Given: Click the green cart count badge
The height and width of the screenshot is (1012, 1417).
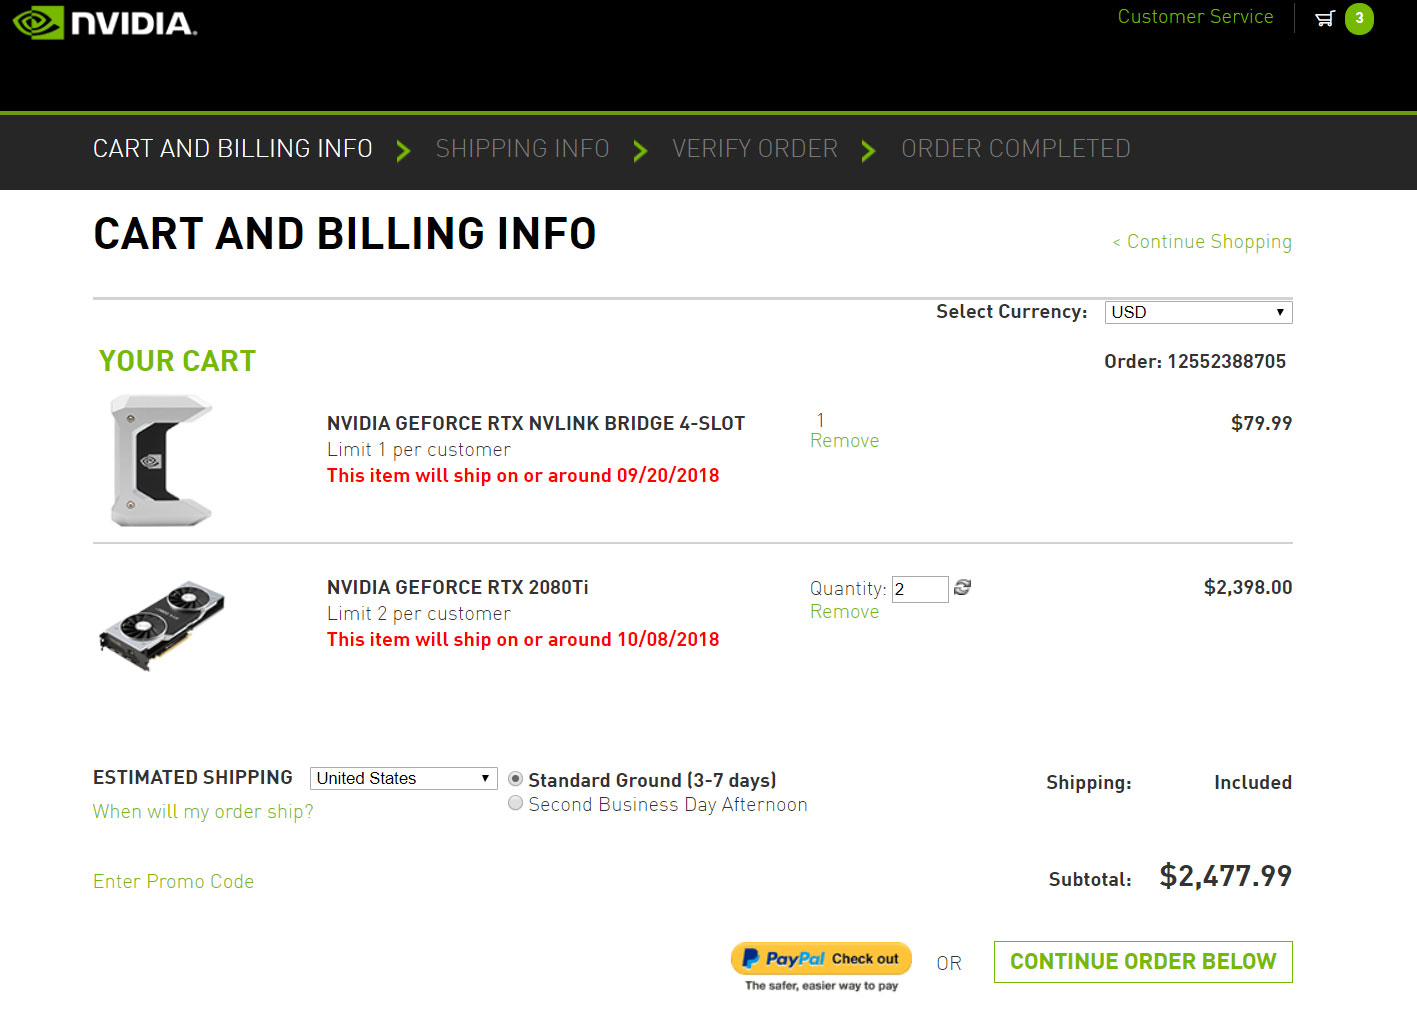Looking at the screenshot, I should [1359, 18].
